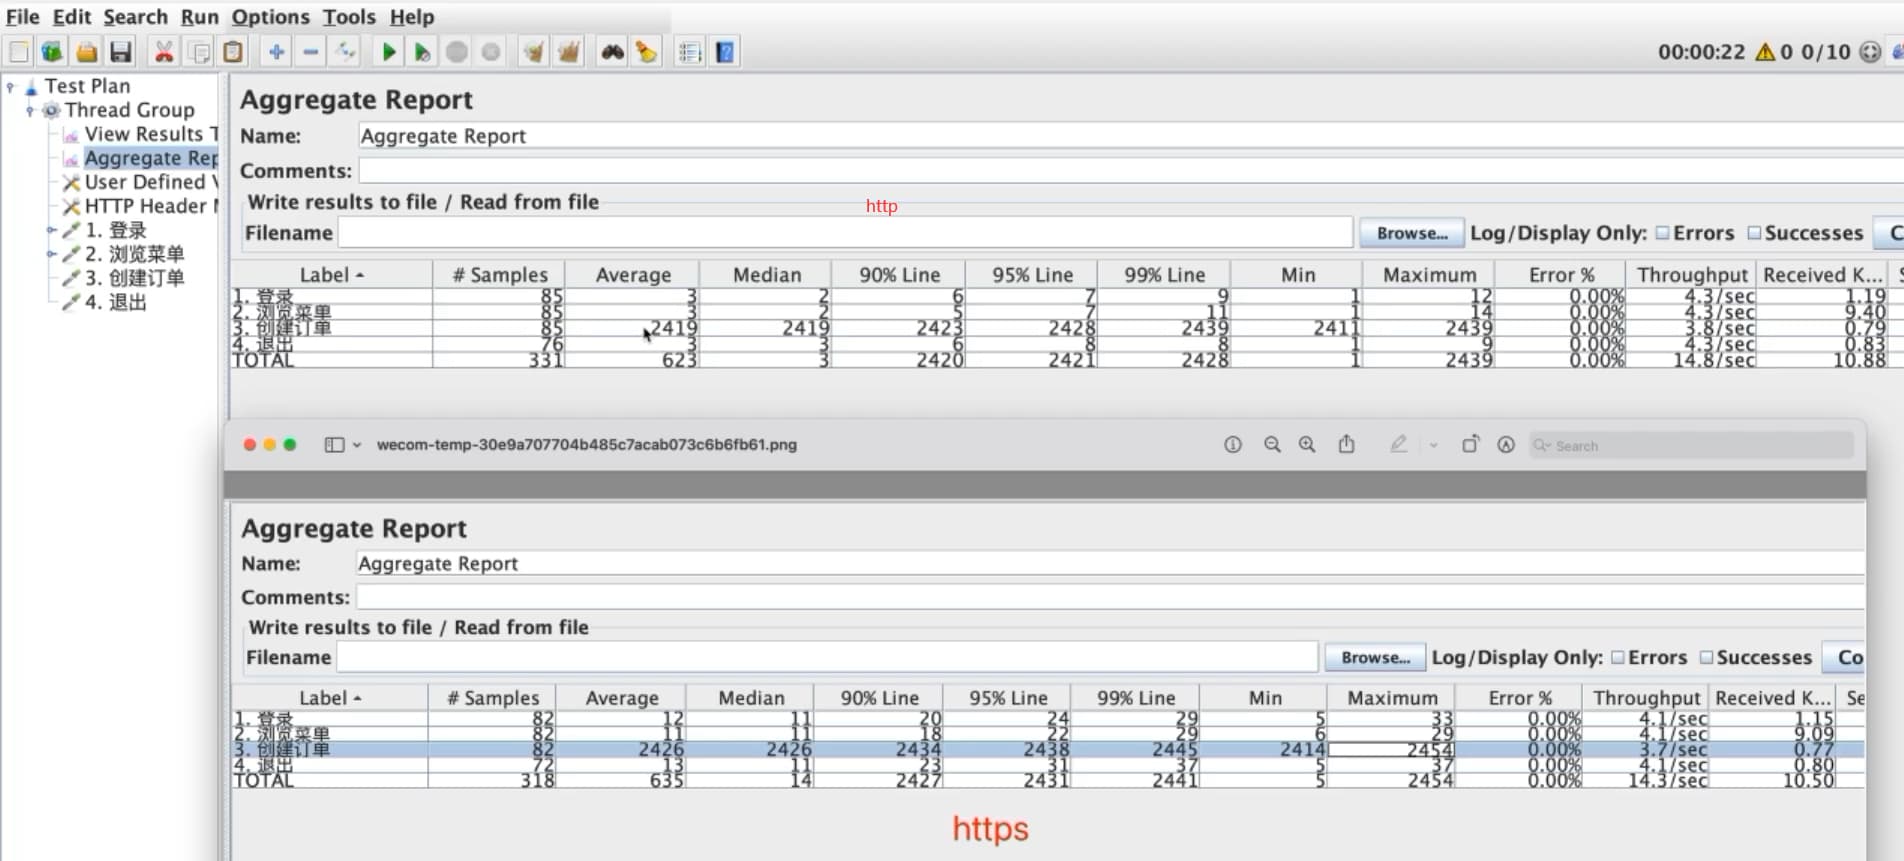Click the Preview share icon
The image size is (1904, 861).
(1347, 444)
